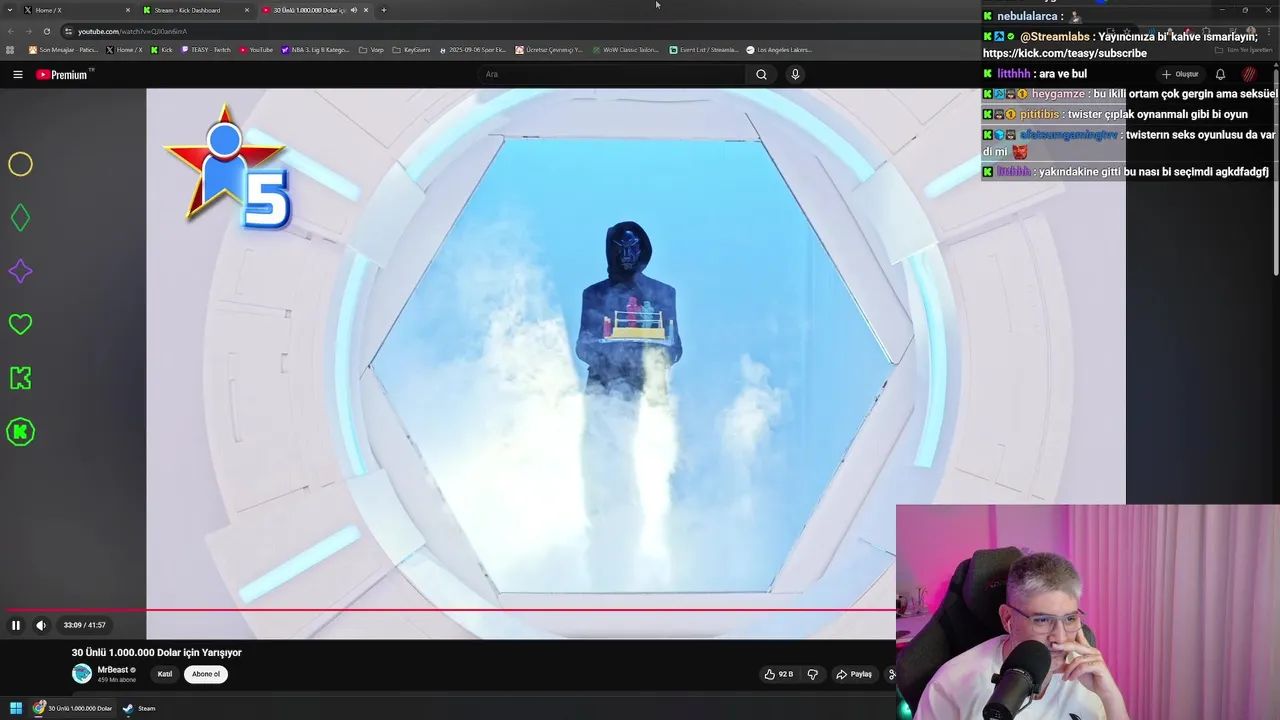Expand the Vorp bookmark folder
Viewport: 1280px width, 720px height.
371,50
